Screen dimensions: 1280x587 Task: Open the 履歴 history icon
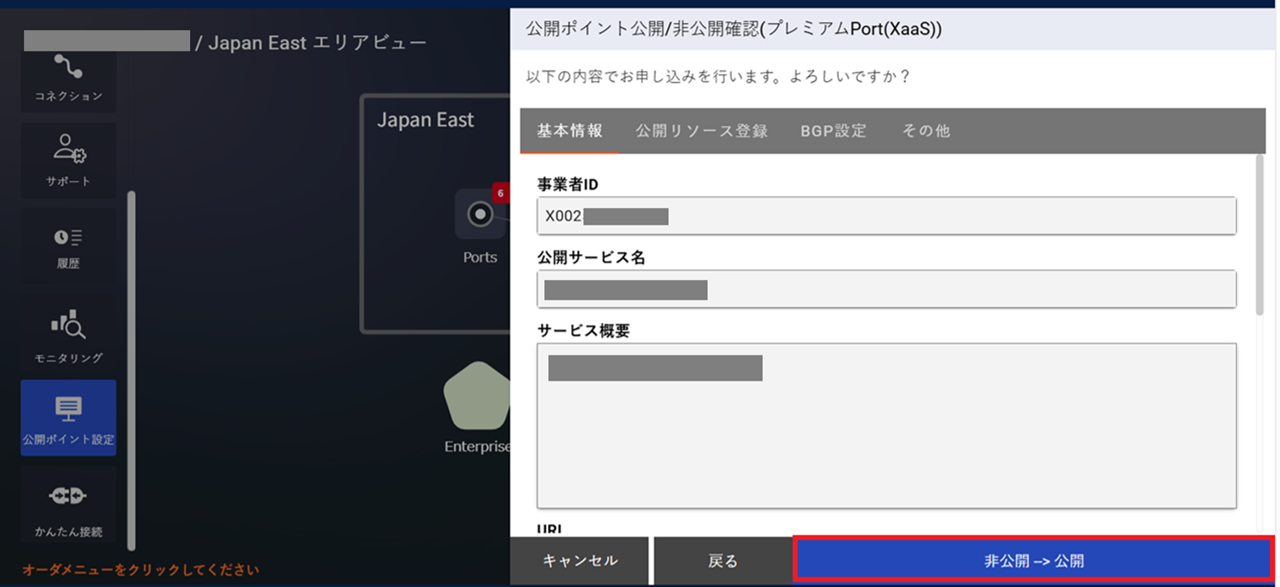coord(67,243)
